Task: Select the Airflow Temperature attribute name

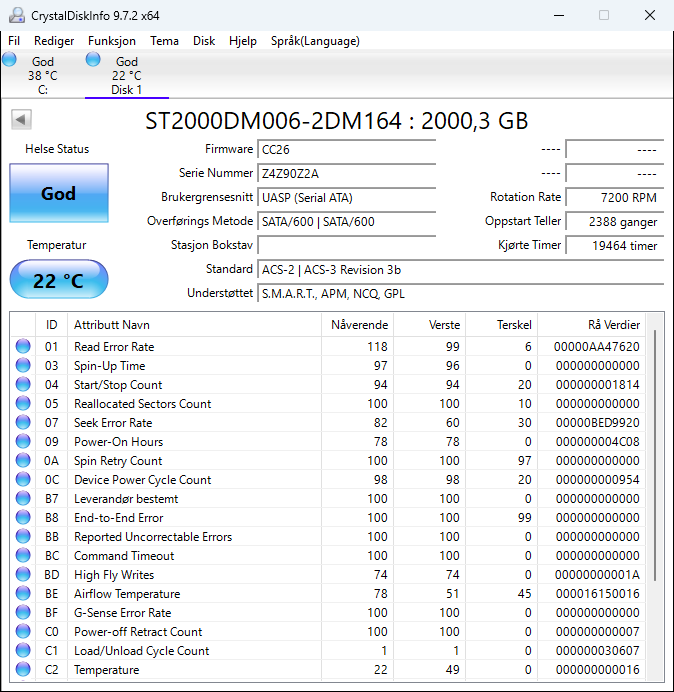Action: pyautogui.click(x=127, y=594)
